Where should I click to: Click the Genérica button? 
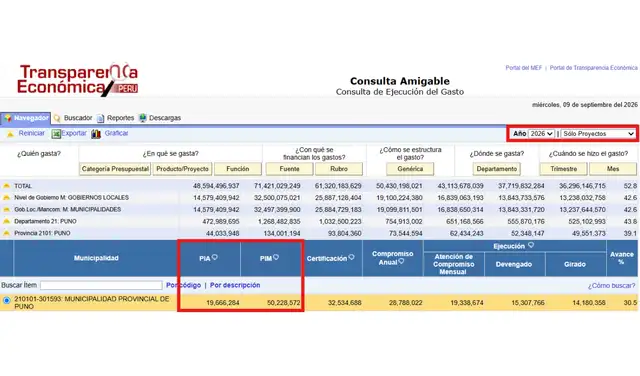(x=410, y=169)
